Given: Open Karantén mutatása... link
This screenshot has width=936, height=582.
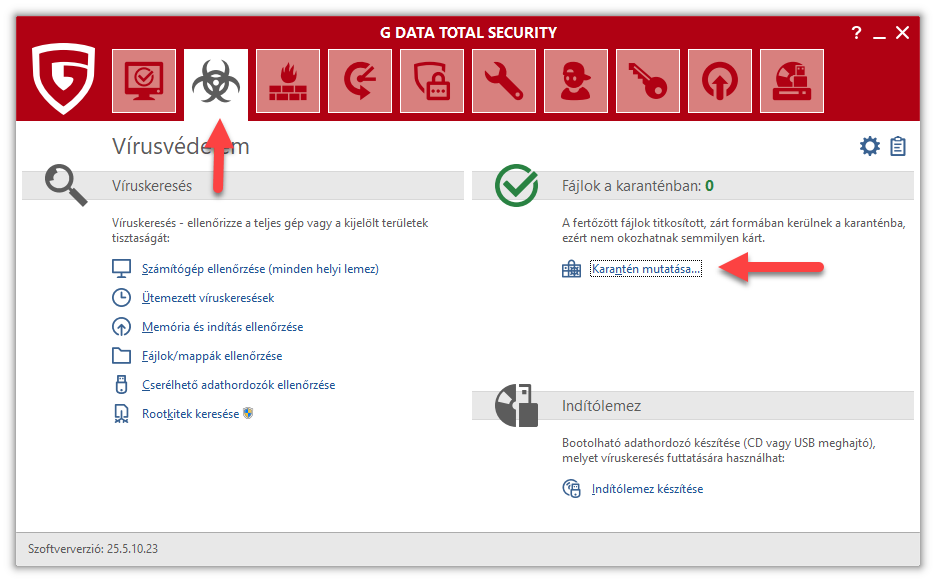Looking at the screenshot, I should click(646, 269).
